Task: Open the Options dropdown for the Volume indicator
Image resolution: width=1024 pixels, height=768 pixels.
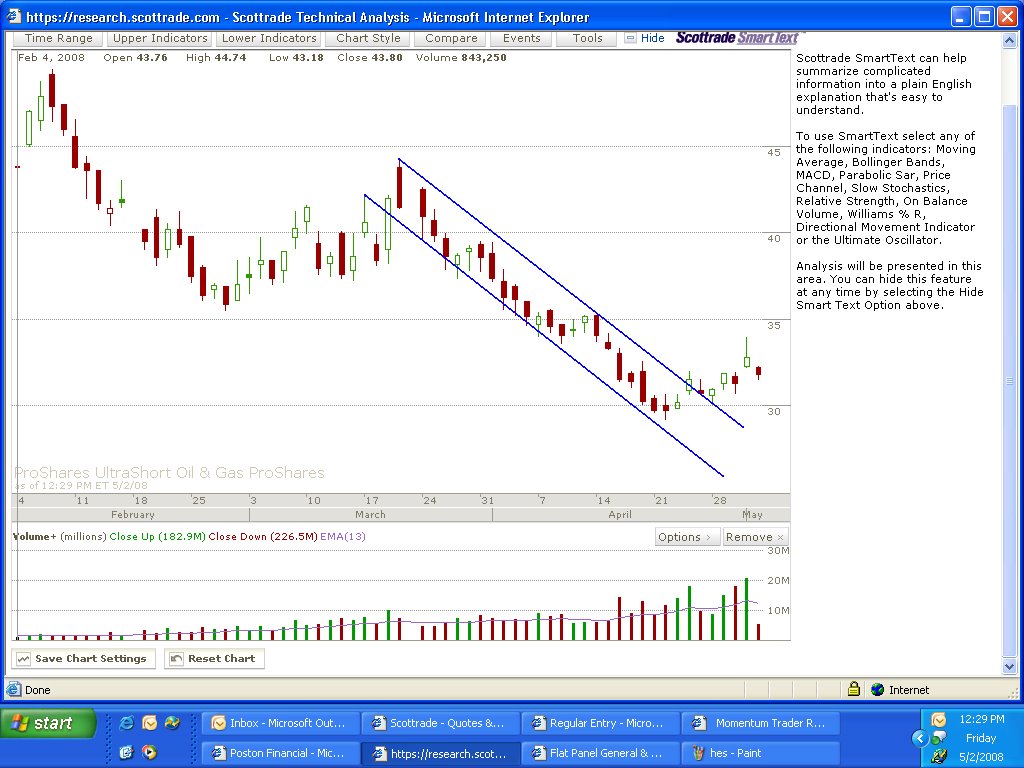Action: 686,537
